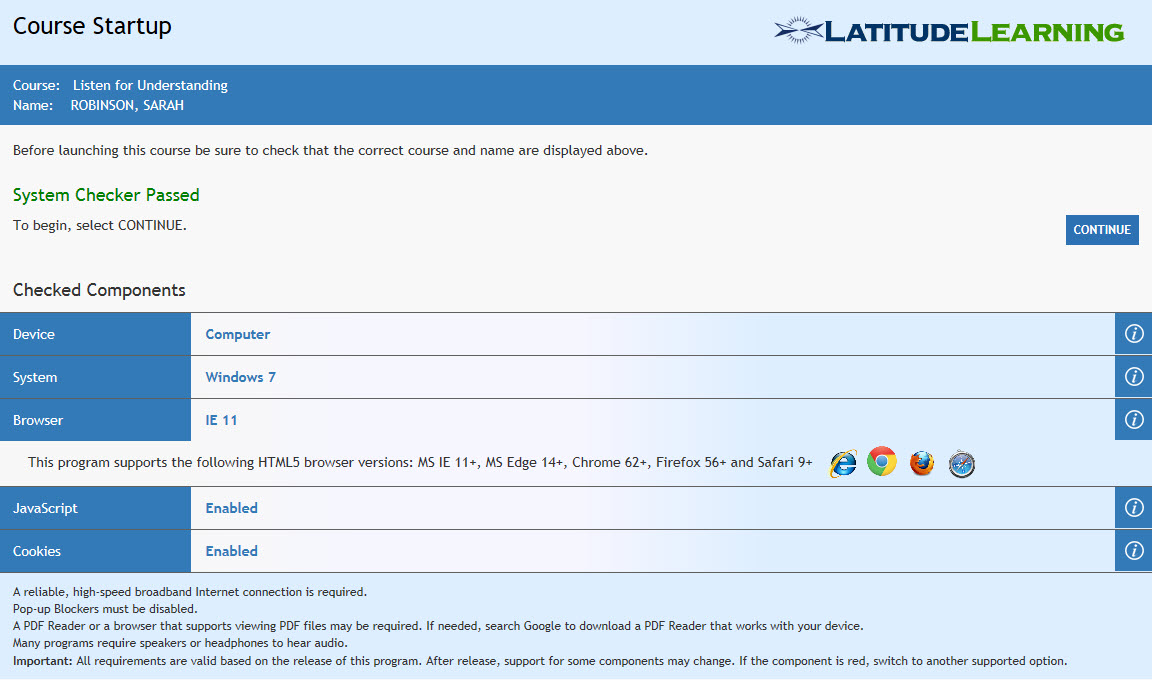This screenshot has height=680, width=1152.
Task: Click the Firefox browser icon
Action: coord(922,463)
